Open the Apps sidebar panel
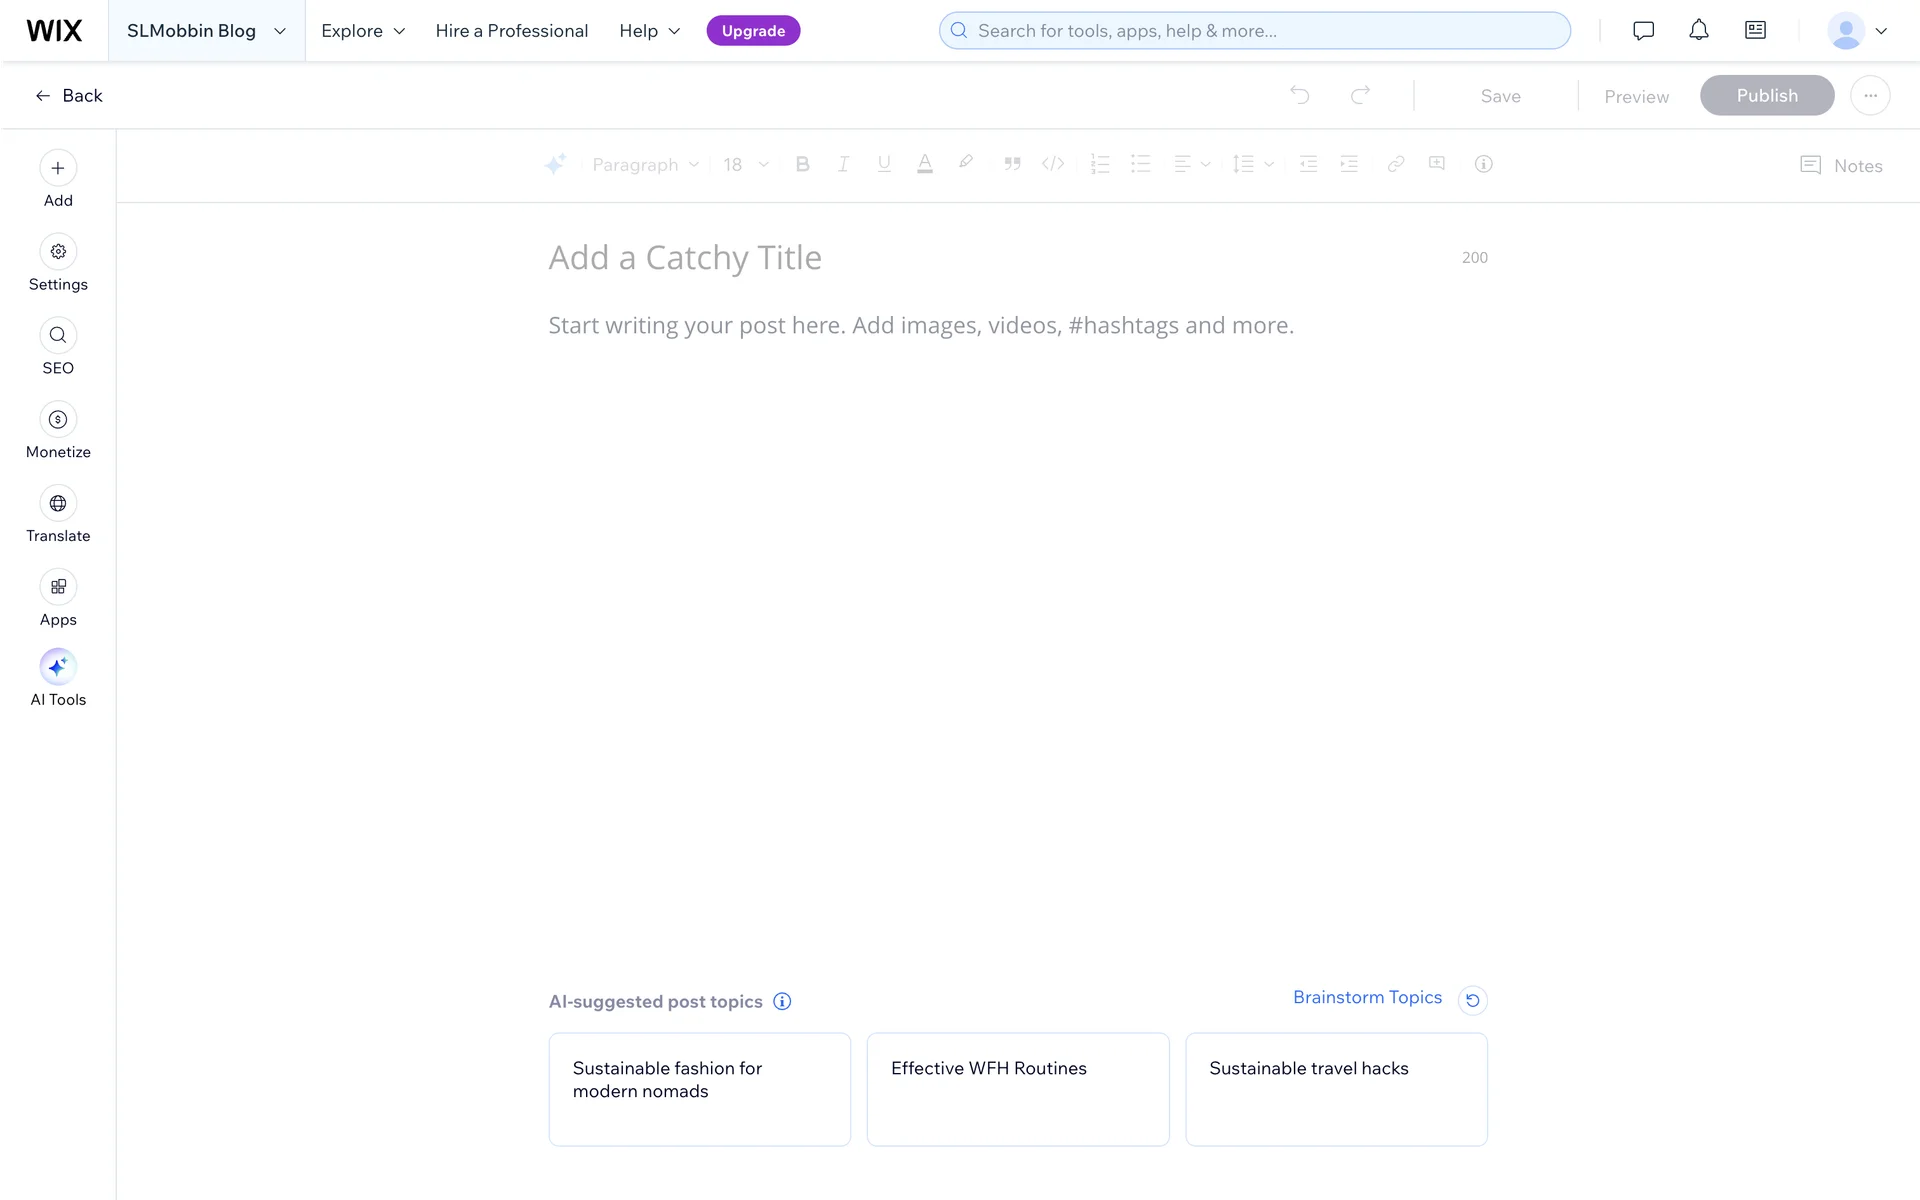 58,587
